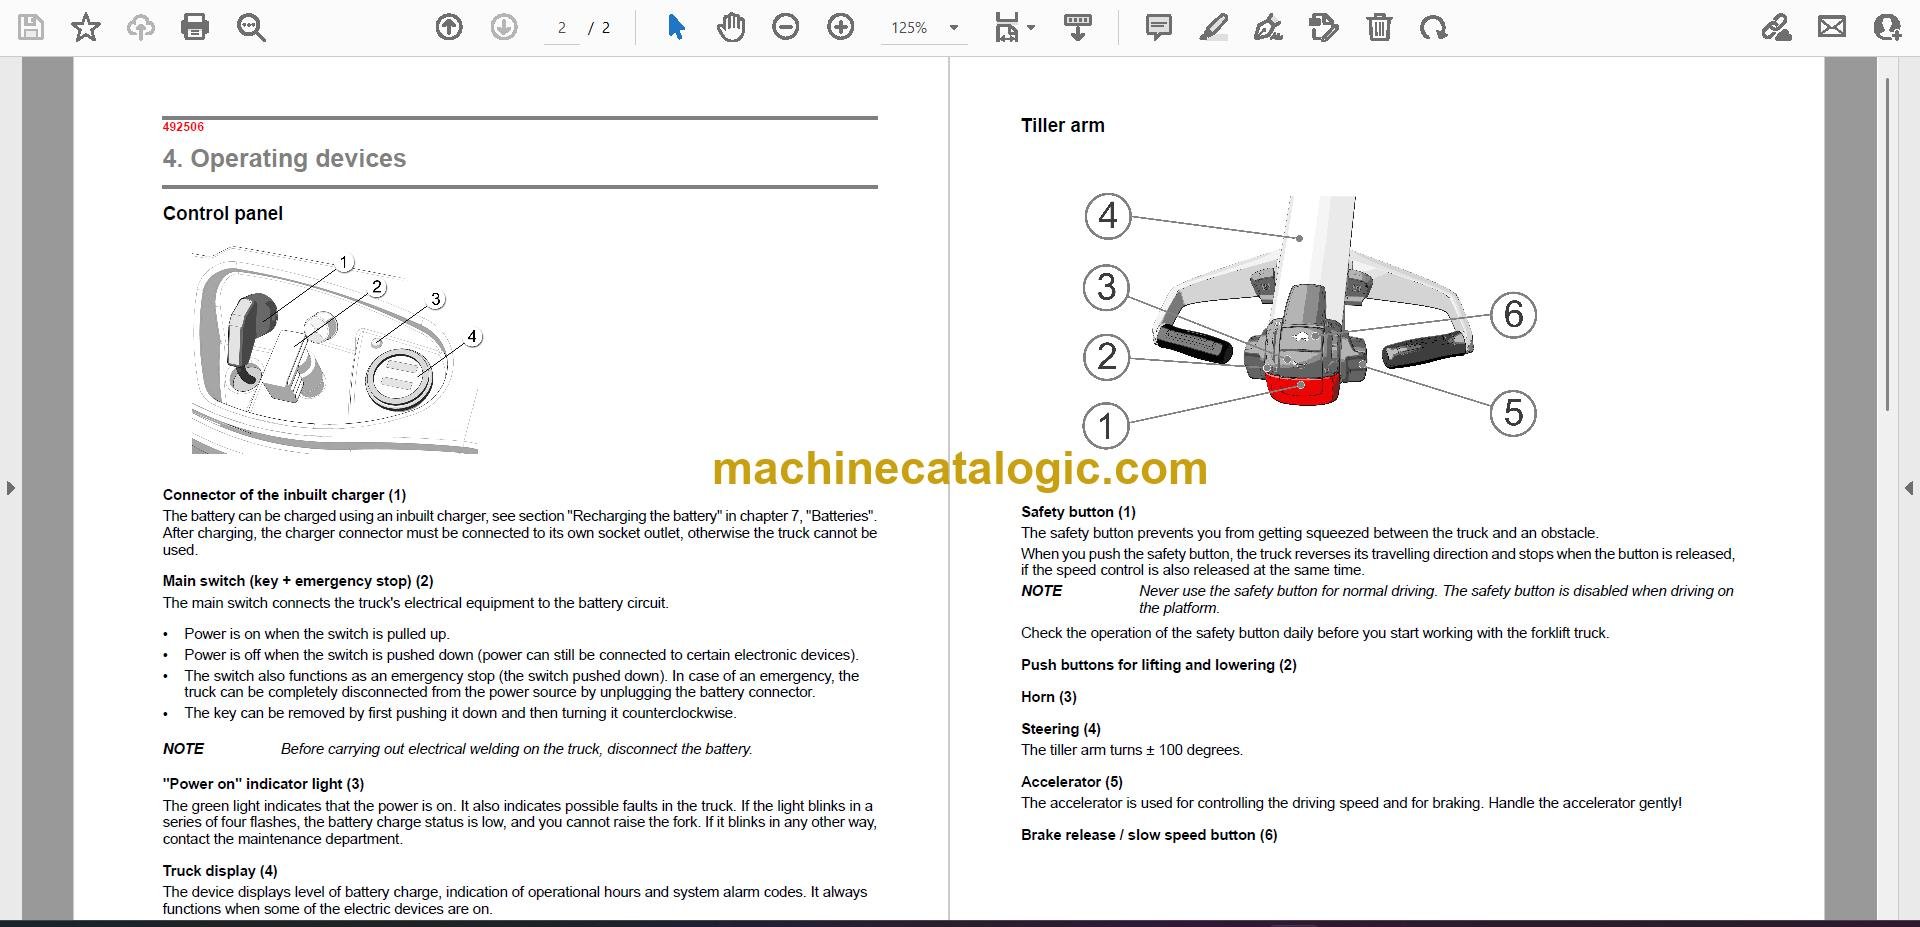
Task: Click 'Main switch (key + emergency stop) (2)'
Action: pyautogui.click(x=298, y=581)
